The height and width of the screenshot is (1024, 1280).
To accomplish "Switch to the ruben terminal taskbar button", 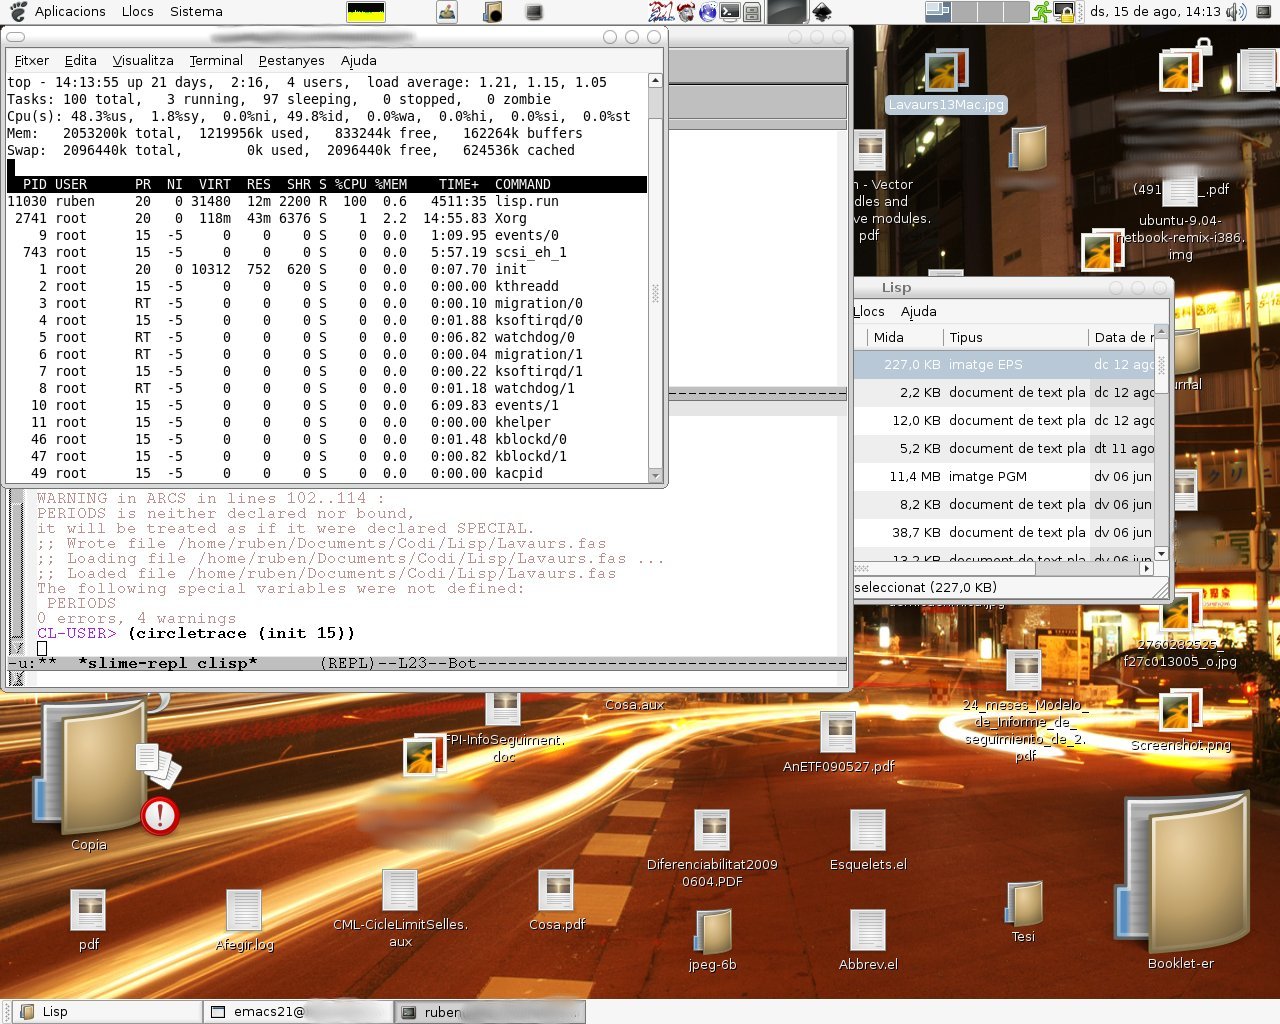I will coord(489,1012).
